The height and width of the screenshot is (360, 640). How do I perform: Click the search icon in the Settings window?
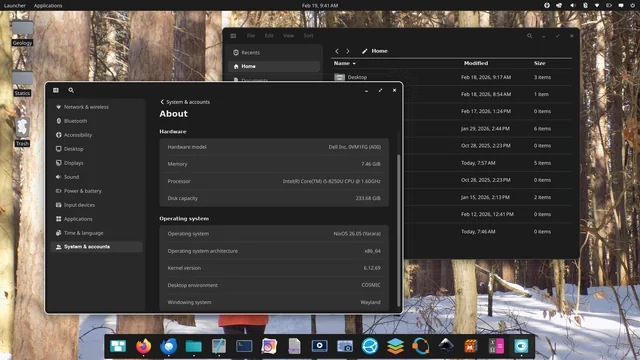(x=71, y=90)
